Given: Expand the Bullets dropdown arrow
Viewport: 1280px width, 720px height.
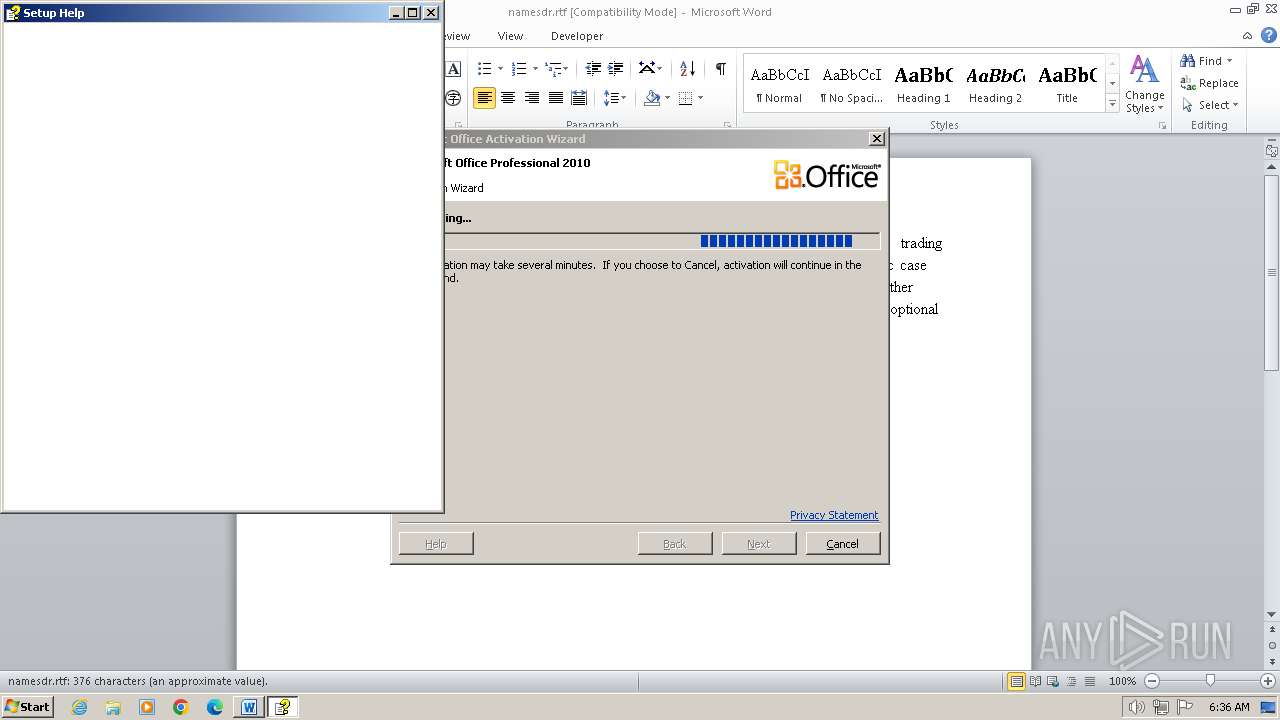Looking at the screenshot, I should point(501,68).
